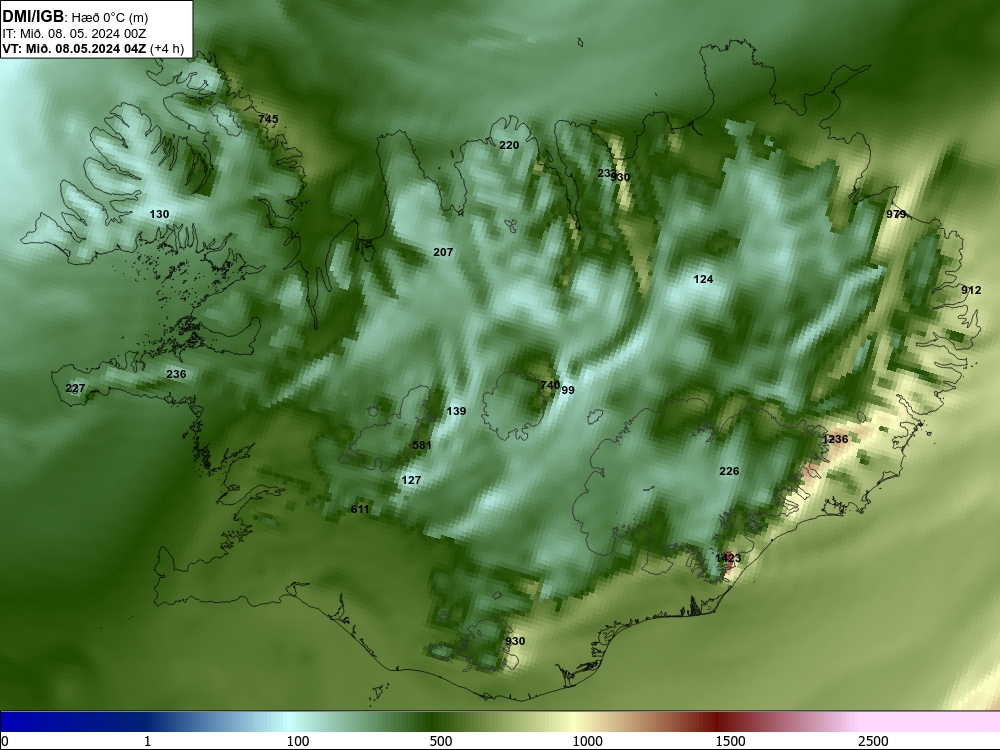Click the map value 912

coord(971,290)
